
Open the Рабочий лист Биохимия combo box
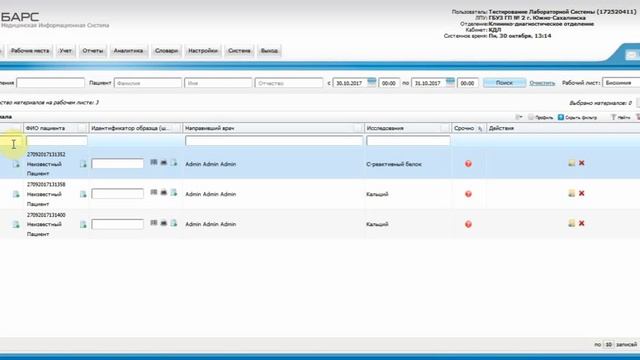(621, 83)
